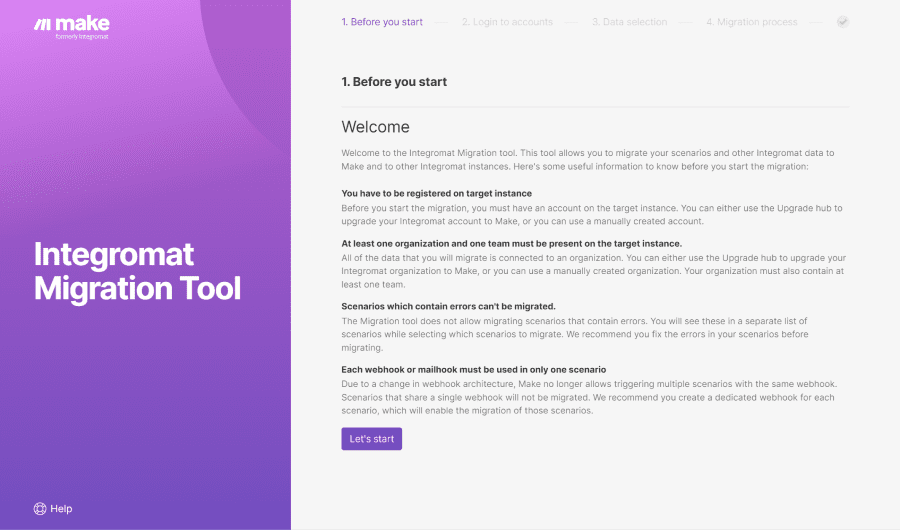Click the paragraph starting 'Due to a change'
Viewport: 900px width, 530px height.
(589, 397)
